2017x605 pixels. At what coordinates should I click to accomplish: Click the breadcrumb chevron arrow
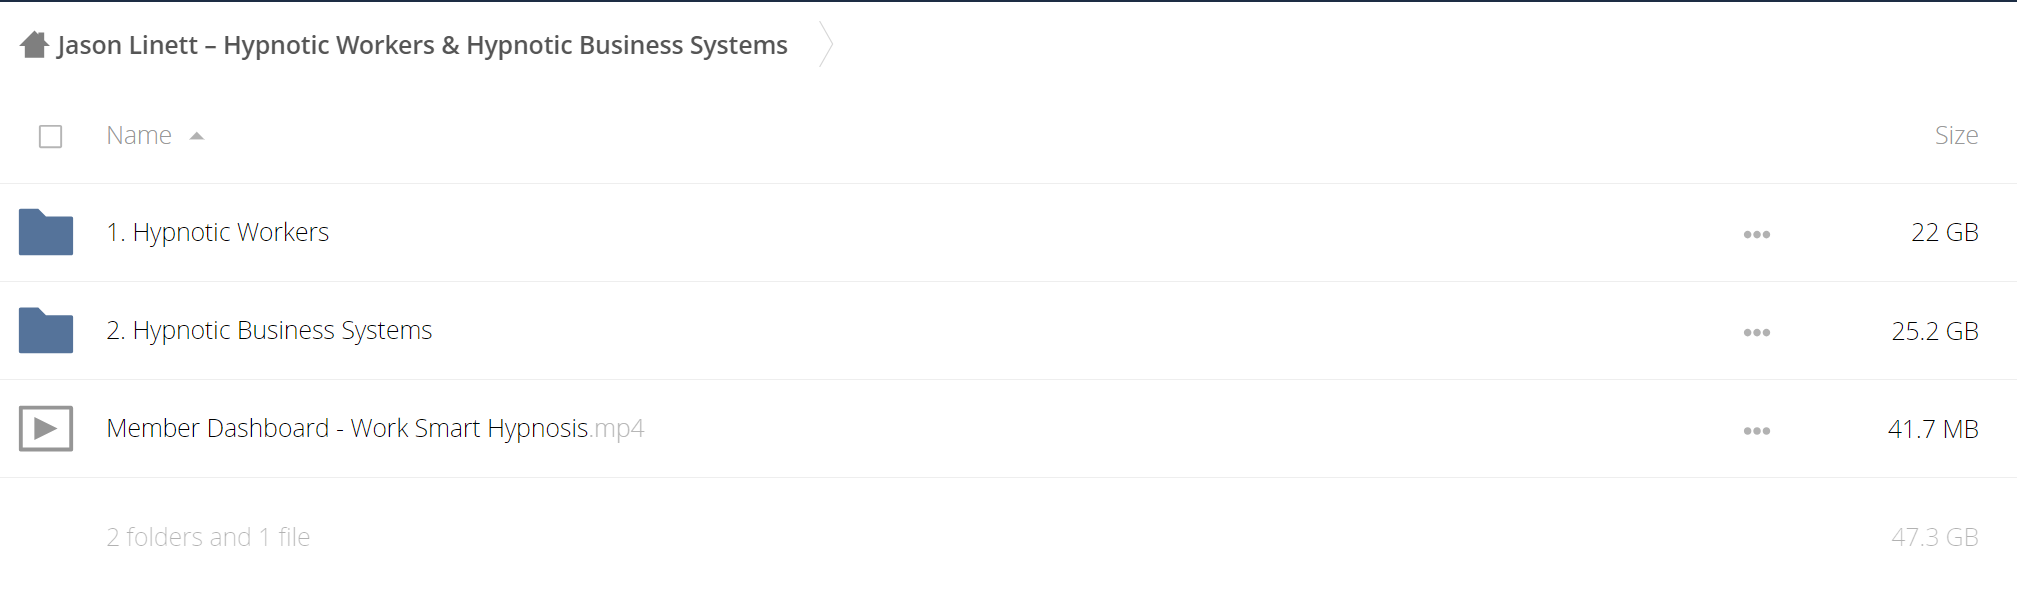826,44
